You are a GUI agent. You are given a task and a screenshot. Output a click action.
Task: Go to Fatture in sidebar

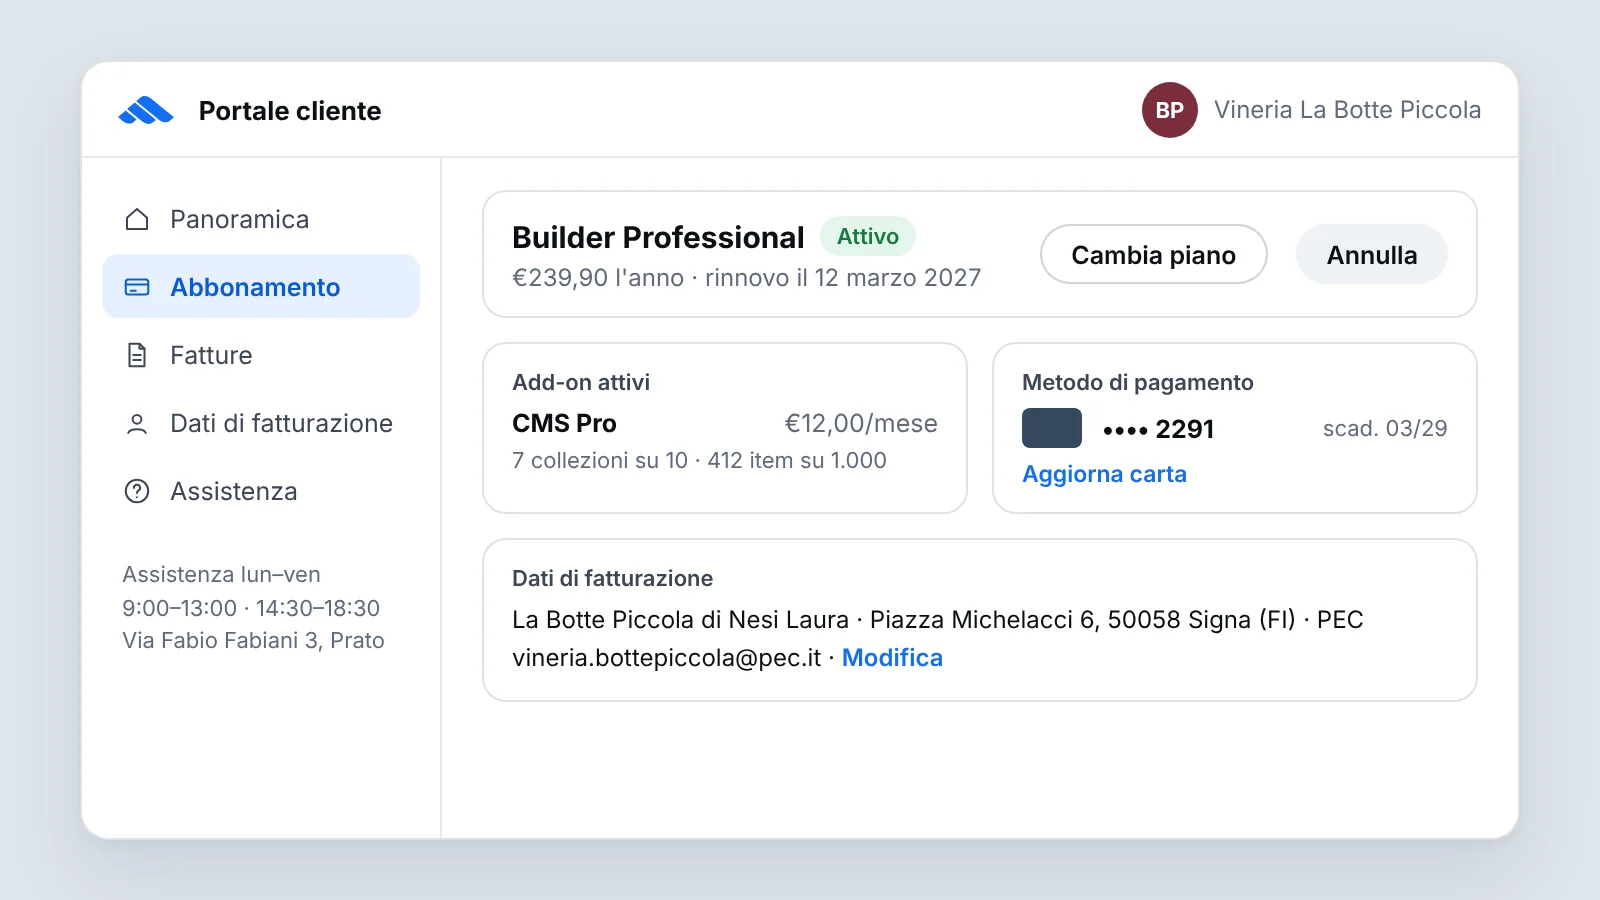coord(261,355)
